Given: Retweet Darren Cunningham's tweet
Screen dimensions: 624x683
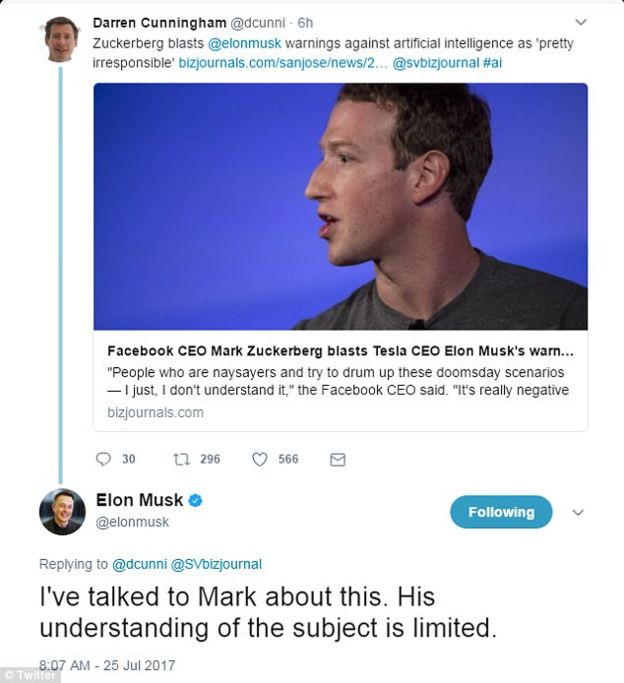Looking at the screenshot, I should click(181, 459).
